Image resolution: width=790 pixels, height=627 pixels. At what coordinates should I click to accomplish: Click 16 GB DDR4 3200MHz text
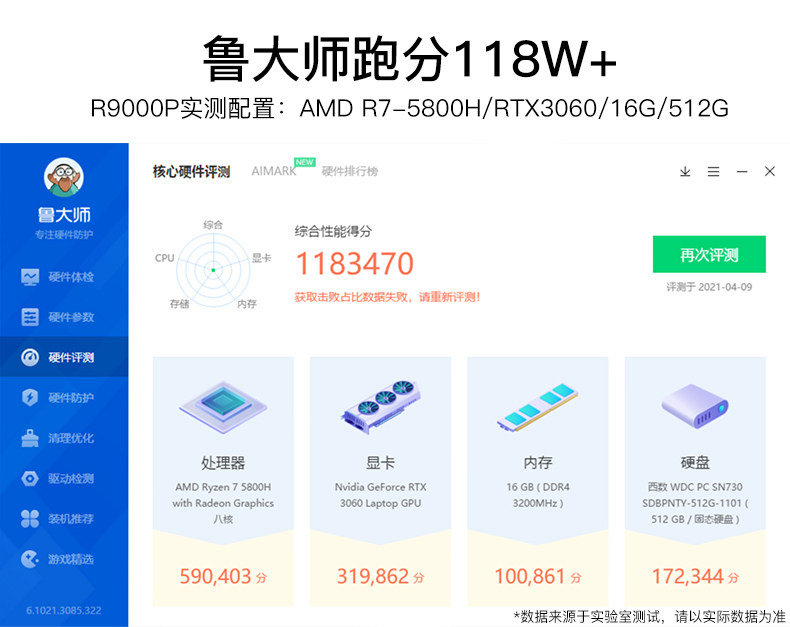538,495
